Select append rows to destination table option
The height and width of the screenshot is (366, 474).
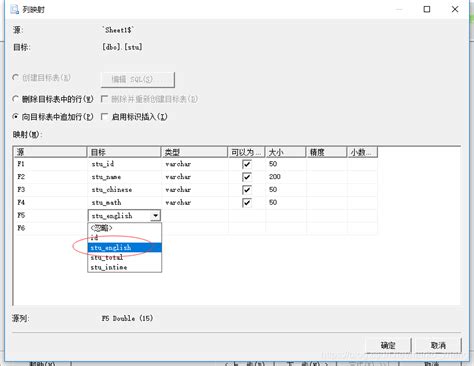[x=15, y=117]
